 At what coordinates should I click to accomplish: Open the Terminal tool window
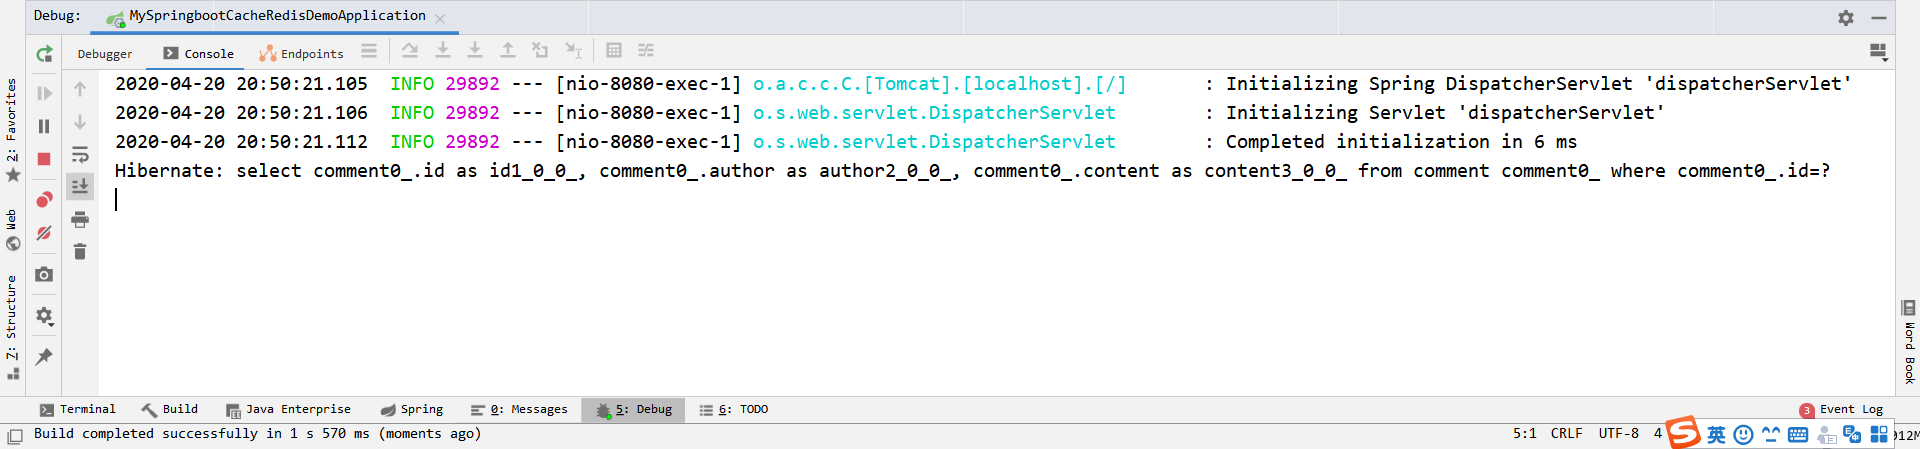(x=78, y=409)
